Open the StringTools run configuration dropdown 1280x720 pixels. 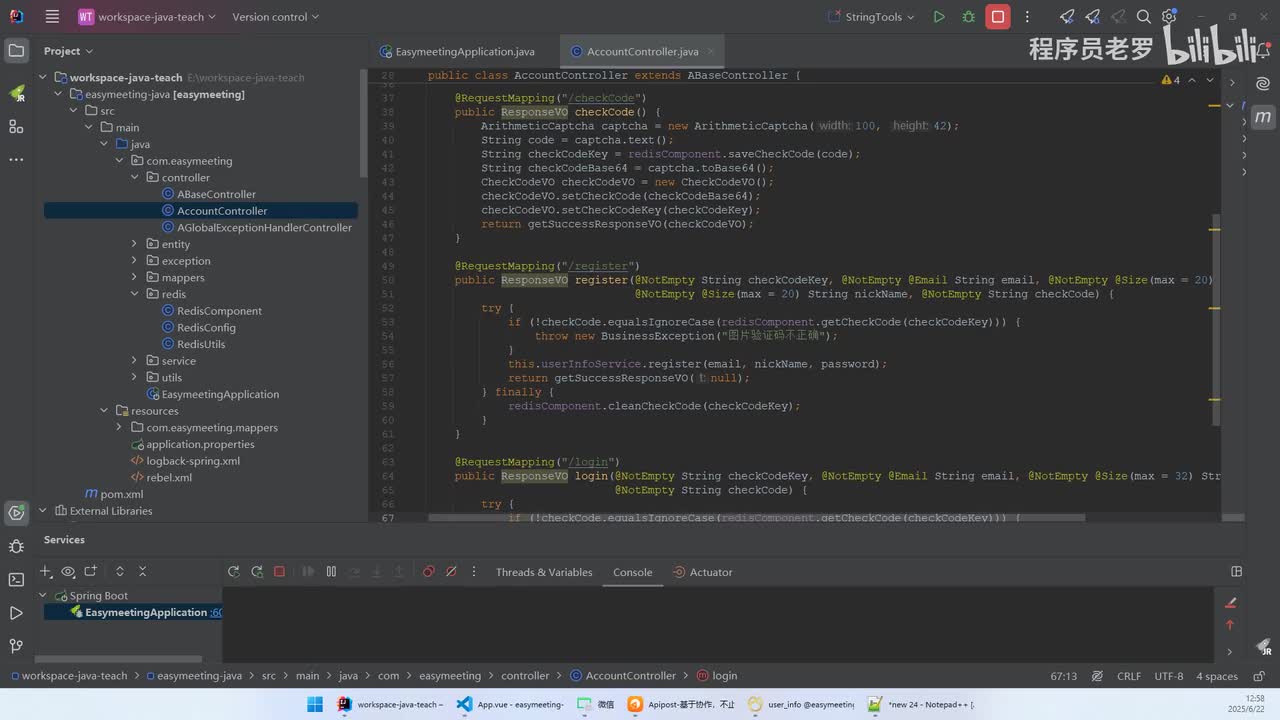(873, 17)
